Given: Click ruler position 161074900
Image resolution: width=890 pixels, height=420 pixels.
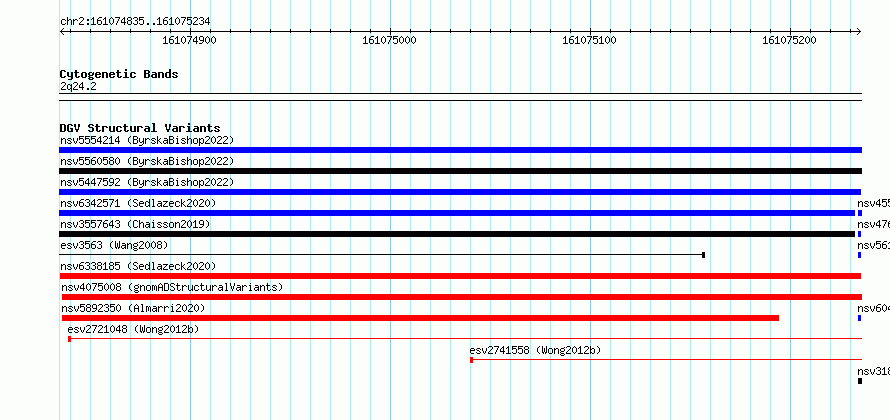Looking at the screenshot, I should (190, 40).
